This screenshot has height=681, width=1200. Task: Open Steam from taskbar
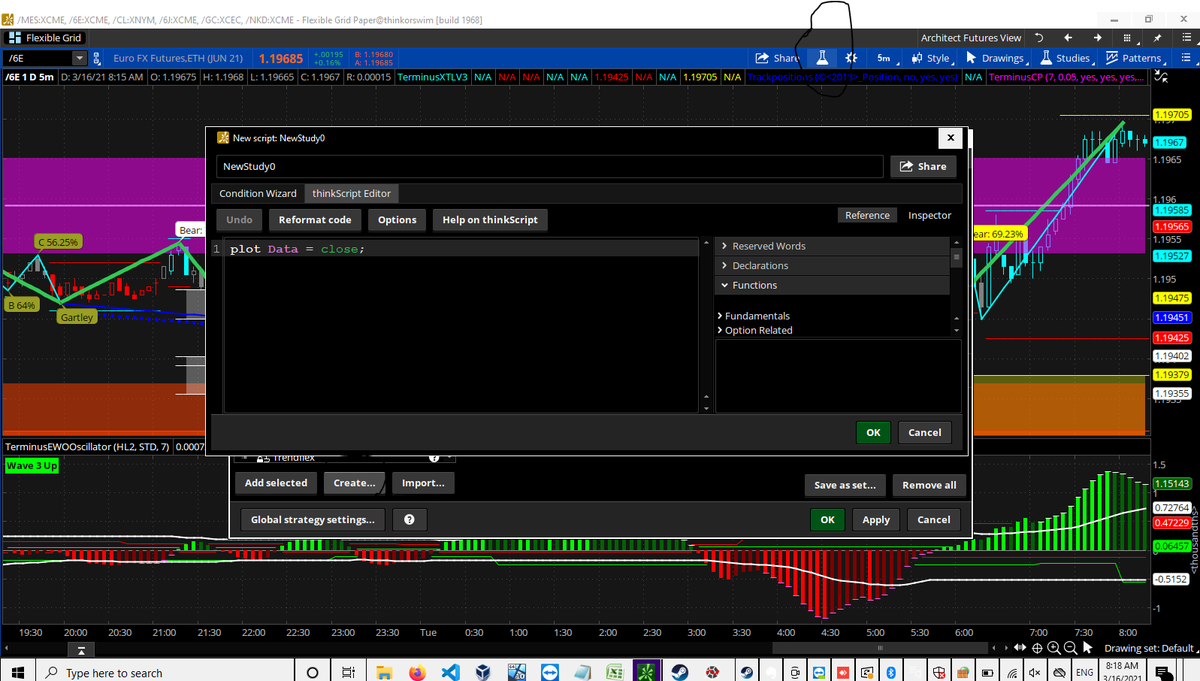[680, 672]
